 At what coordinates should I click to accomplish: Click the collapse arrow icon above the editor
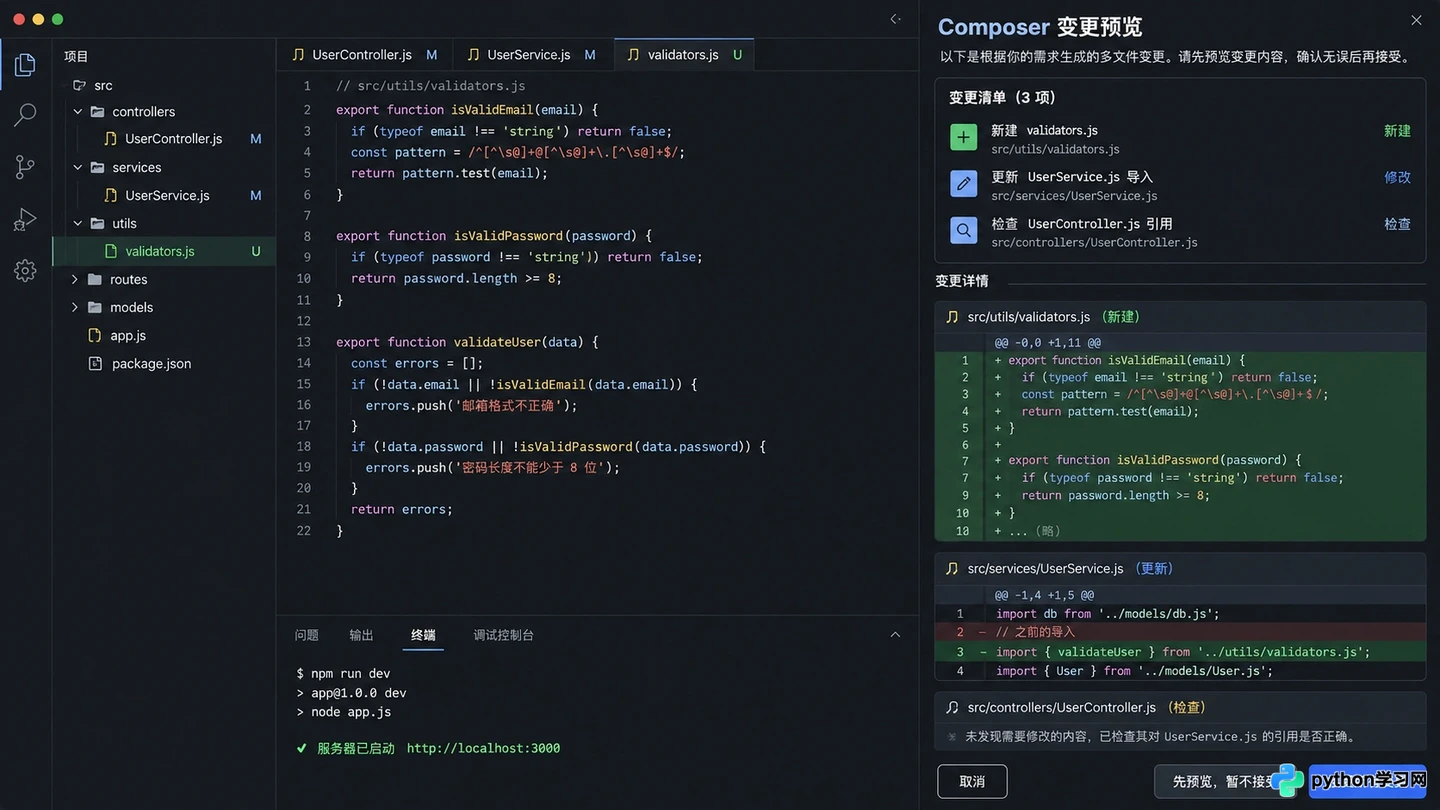[x=895, y=19]
